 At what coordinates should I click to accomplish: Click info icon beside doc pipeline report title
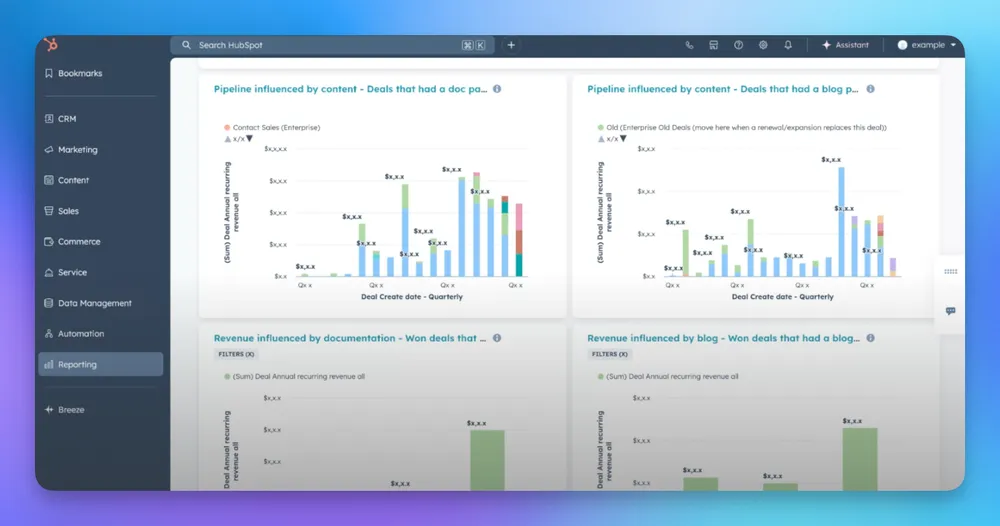coord(497,89)
